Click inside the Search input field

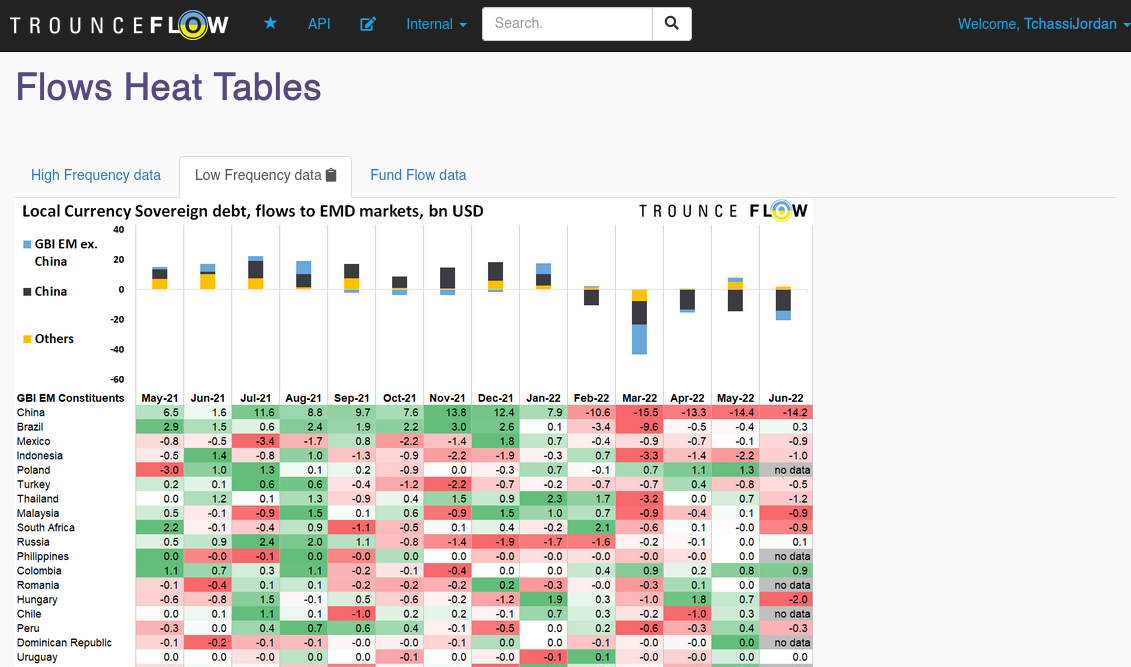pyautogui.click(x=567, y=23)
